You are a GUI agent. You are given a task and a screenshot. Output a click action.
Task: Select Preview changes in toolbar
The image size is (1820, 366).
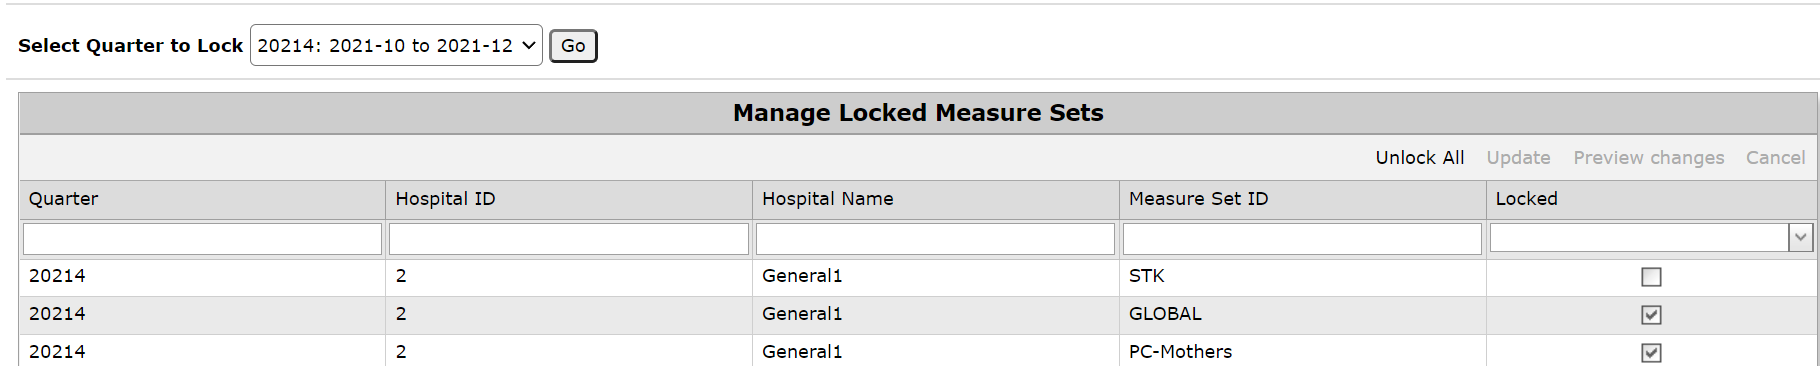click(x=1648, y=158)
